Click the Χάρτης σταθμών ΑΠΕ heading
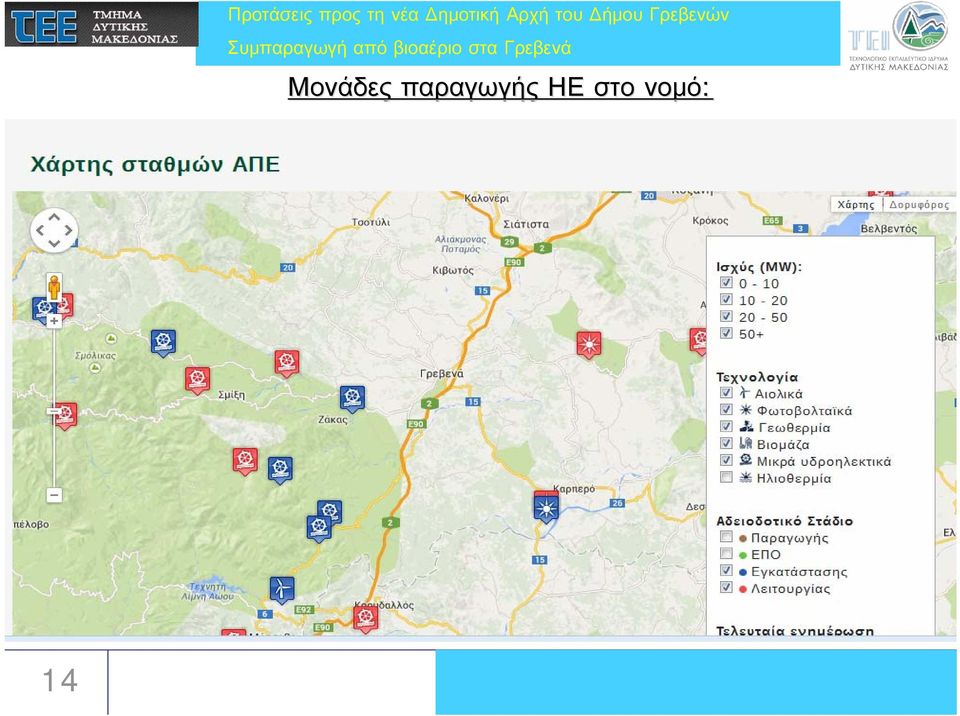 tap(155, 165)
